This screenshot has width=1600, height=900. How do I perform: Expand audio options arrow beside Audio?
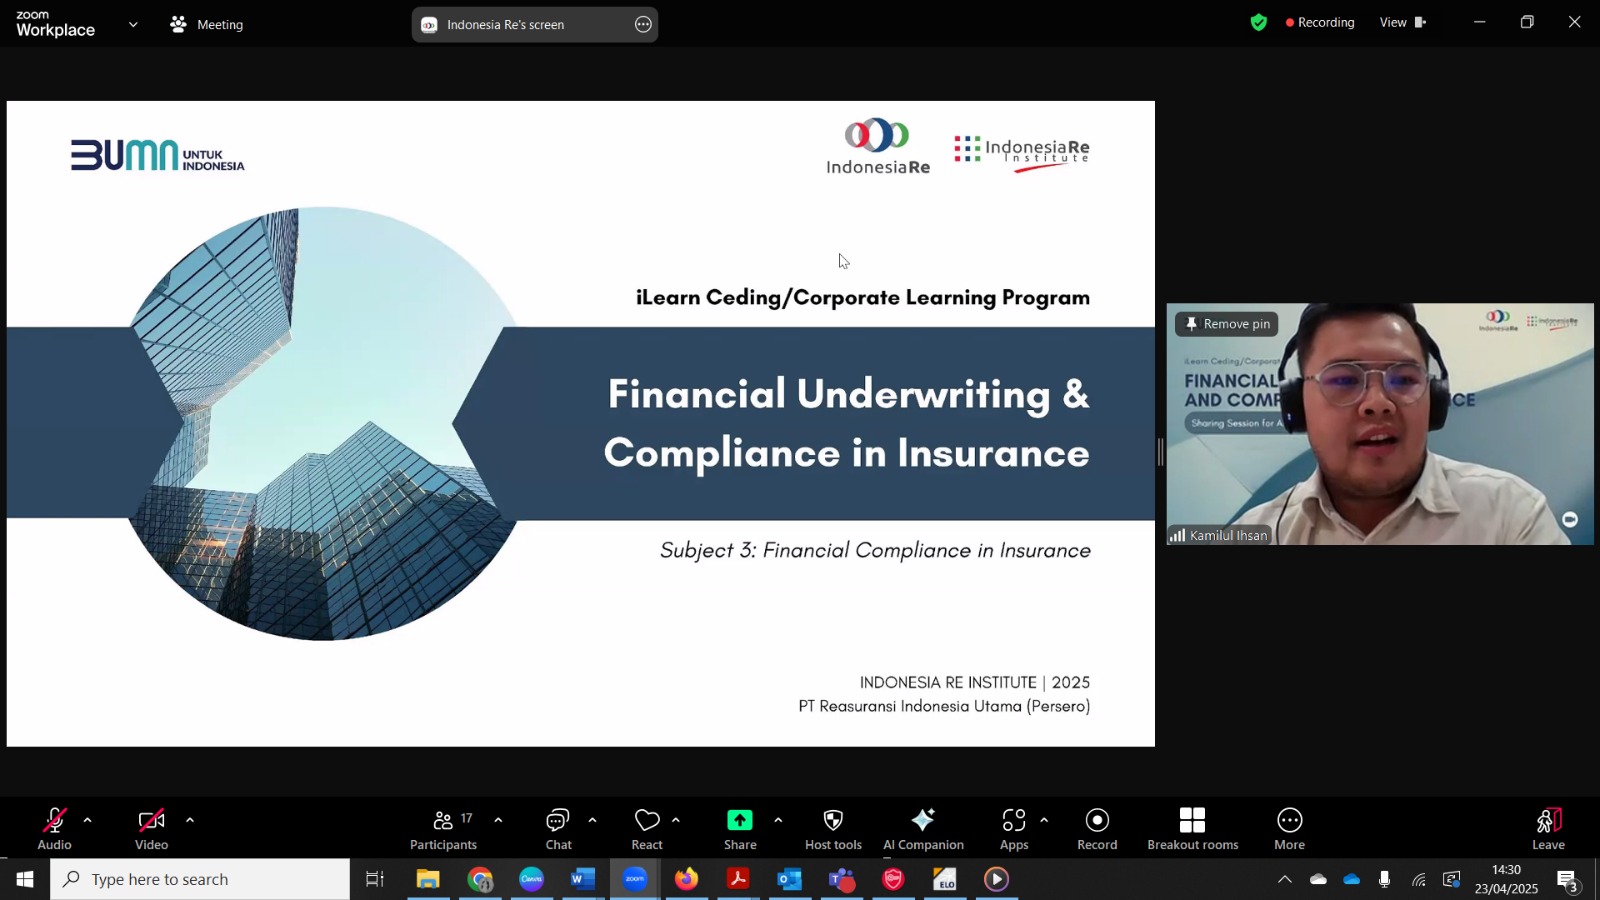point(88,820)
